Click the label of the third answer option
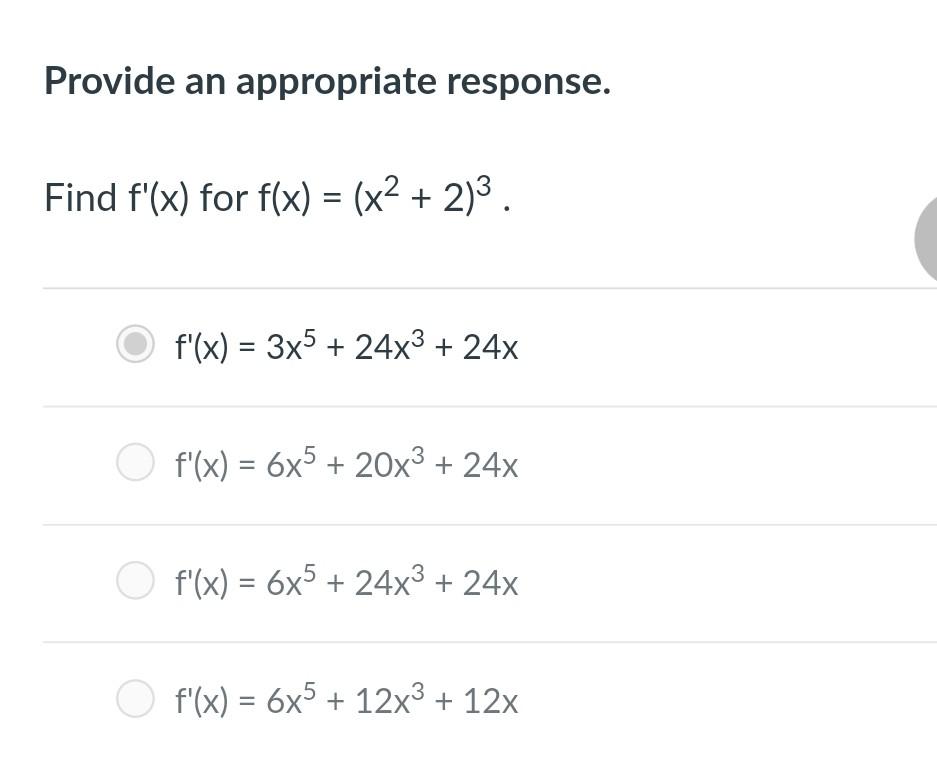The image size is (937, 774). (x=347, y=582)
